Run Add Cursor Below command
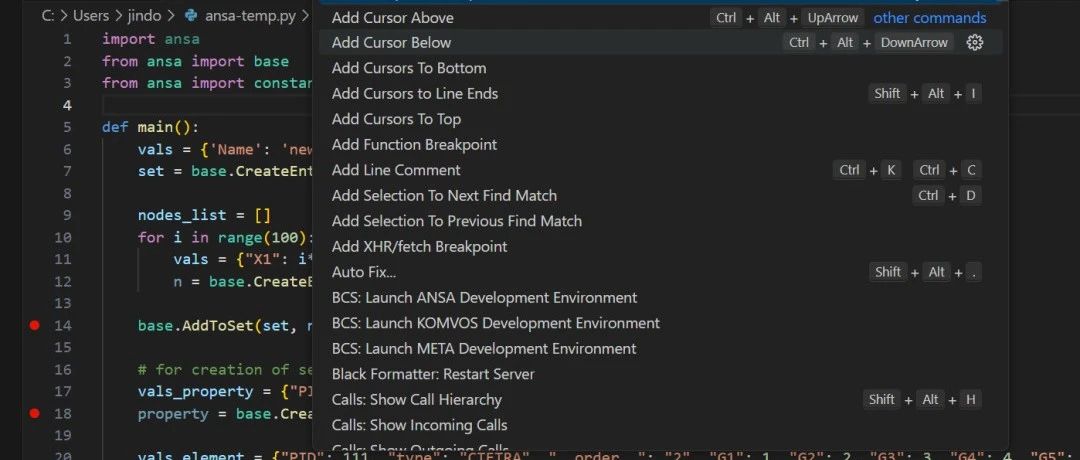1080x460 pixels. 661,43
